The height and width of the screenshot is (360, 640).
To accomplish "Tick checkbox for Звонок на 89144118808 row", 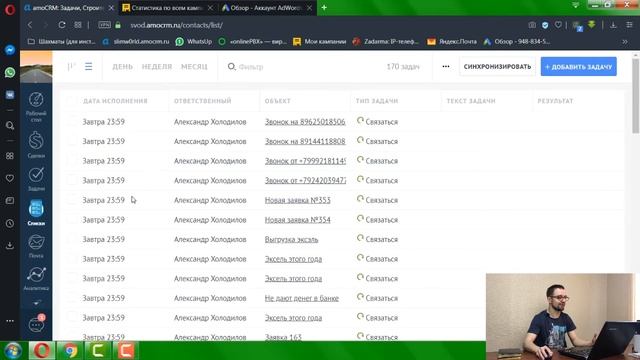I will [72, 141].
